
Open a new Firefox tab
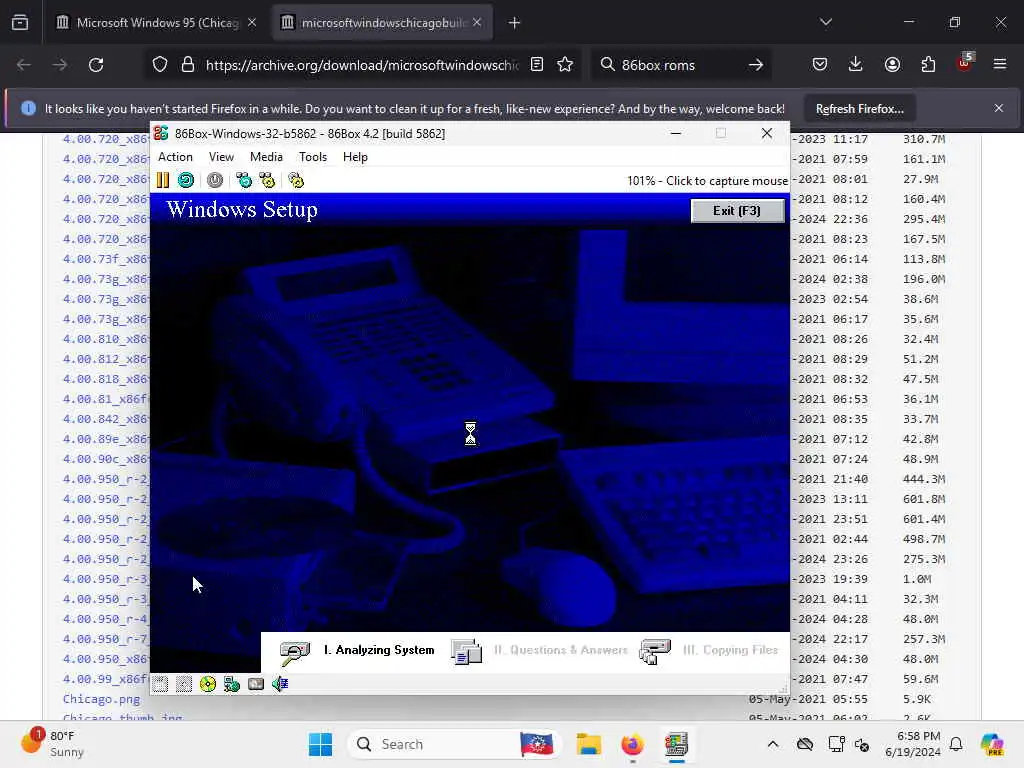pos(515,23)
